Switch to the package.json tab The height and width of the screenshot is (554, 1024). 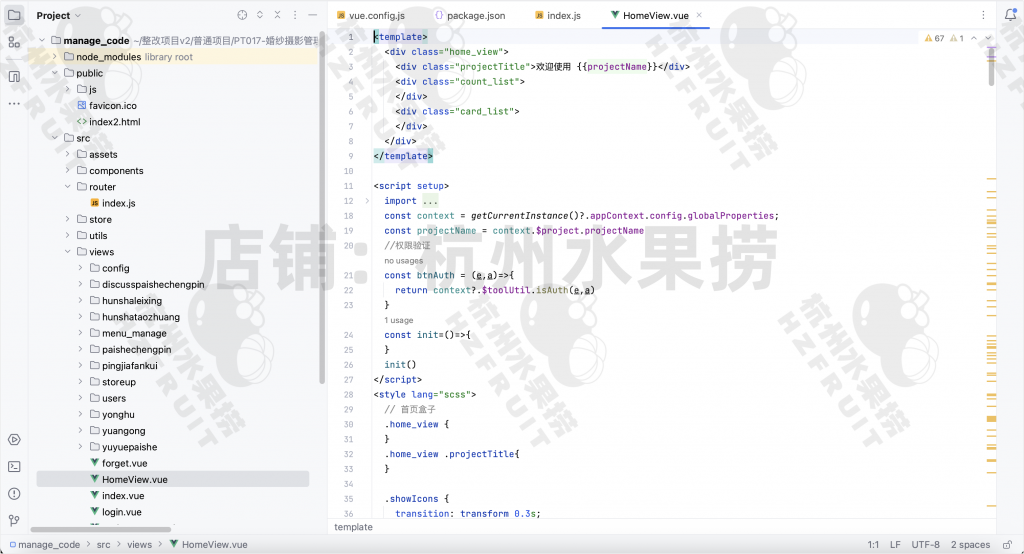click(475, 16)
